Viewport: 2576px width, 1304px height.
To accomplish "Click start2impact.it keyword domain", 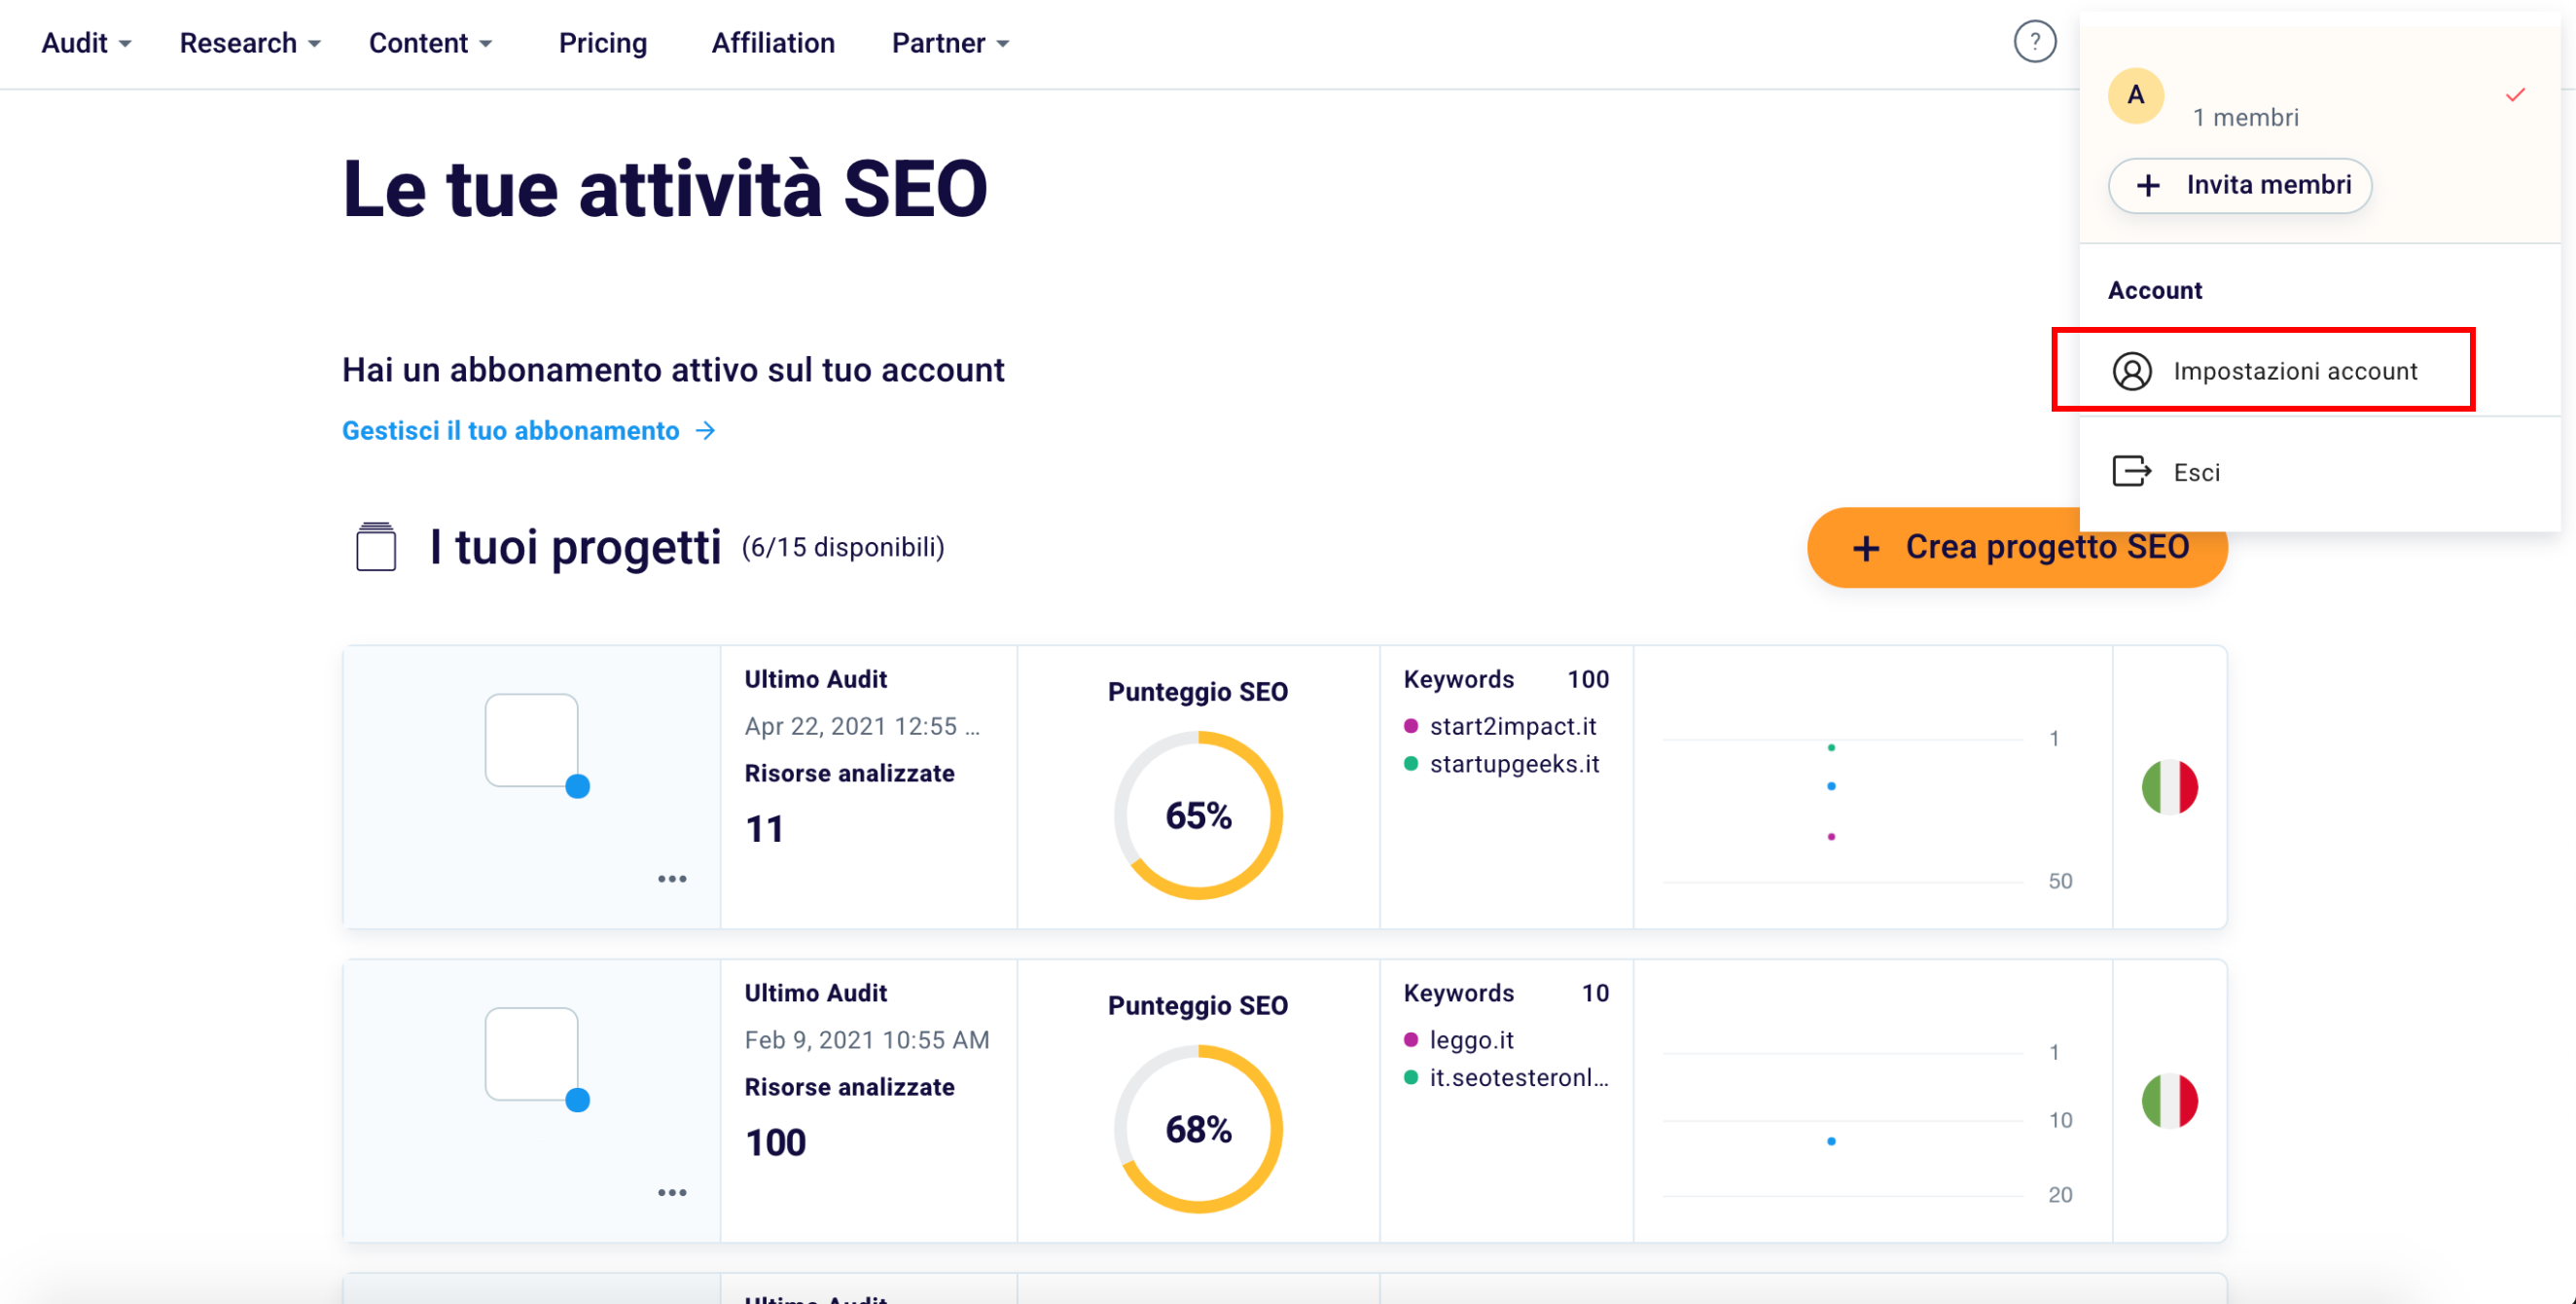I will pyautogui.click(x=1512, y=726).
